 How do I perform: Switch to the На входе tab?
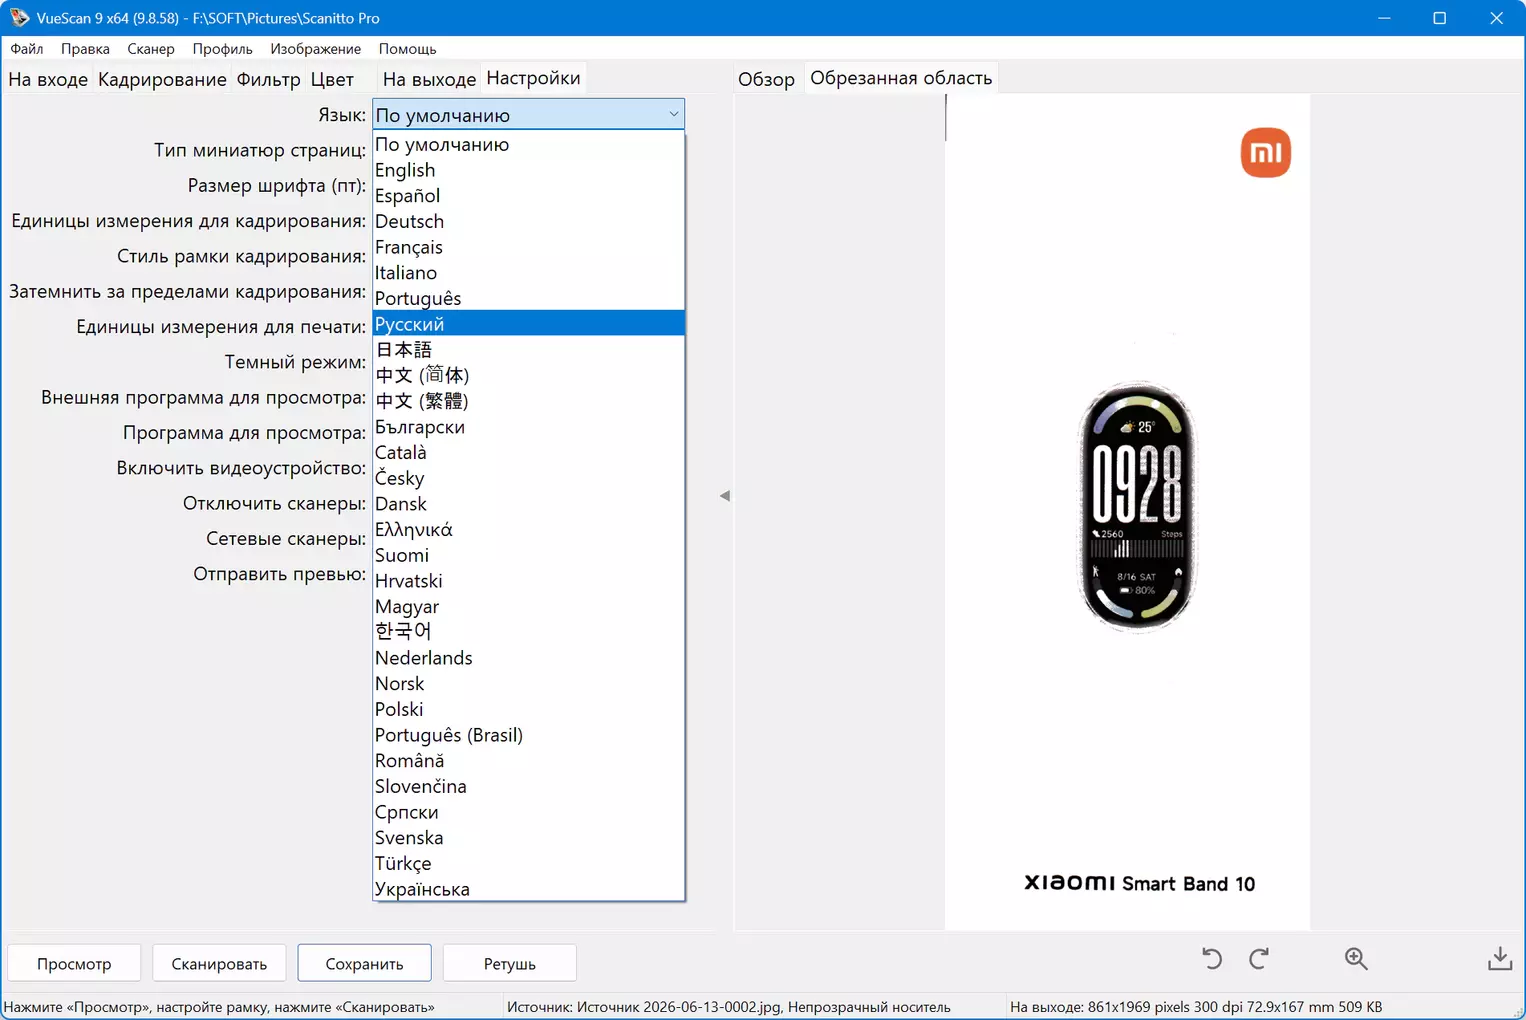(48, 79)
